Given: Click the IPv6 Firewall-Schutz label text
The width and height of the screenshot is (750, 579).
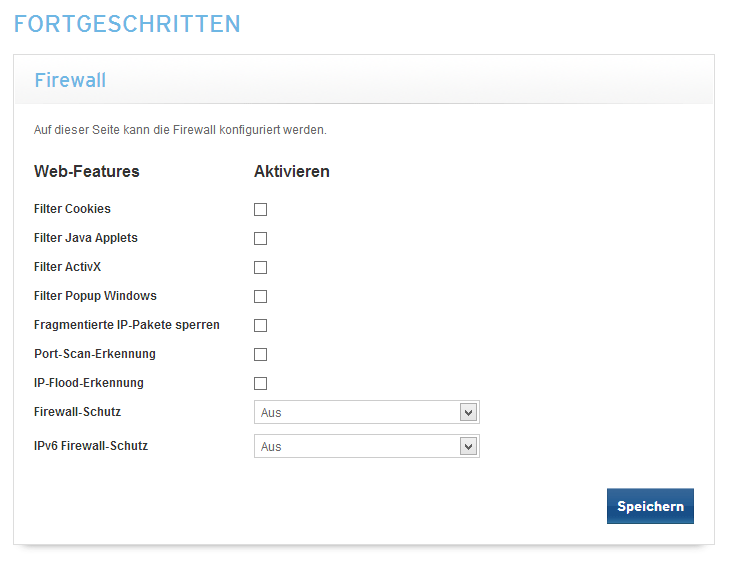Looking at the screenshot, I should pyautogui.click(x=91, y=446).
